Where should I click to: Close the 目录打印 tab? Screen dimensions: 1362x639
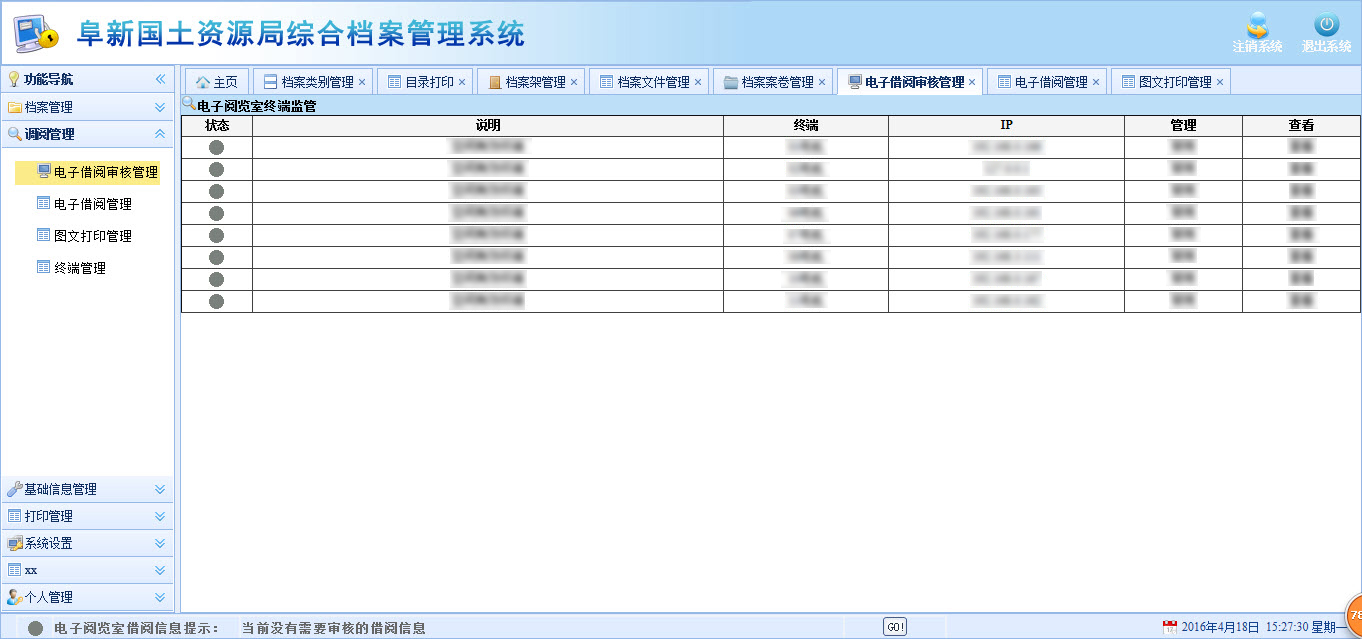click(x=462, y=82)
